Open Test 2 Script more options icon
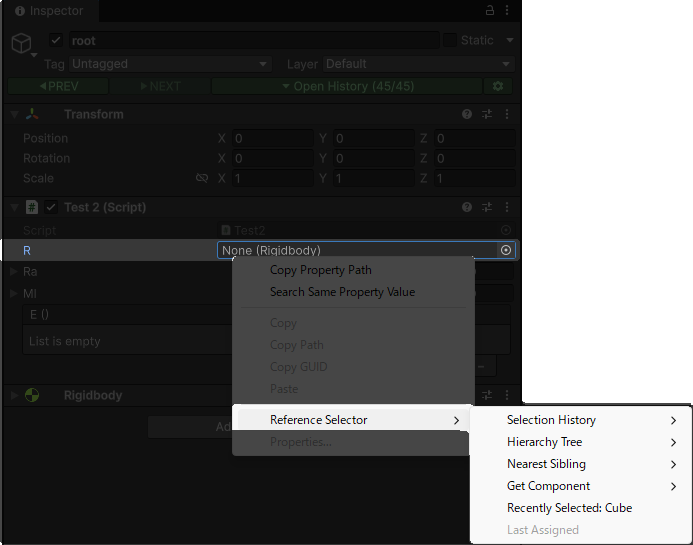693x545 pixels. tap(507, 208)
